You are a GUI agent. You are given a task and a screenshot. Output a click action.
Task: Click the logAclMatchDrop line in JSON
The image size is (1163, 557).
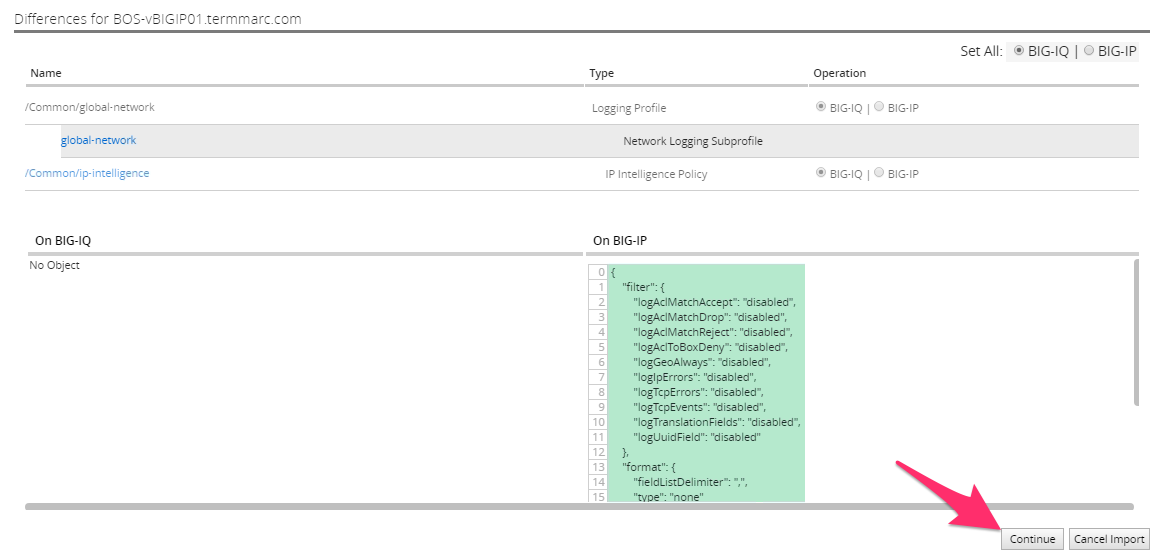click(x=710, y=317)
